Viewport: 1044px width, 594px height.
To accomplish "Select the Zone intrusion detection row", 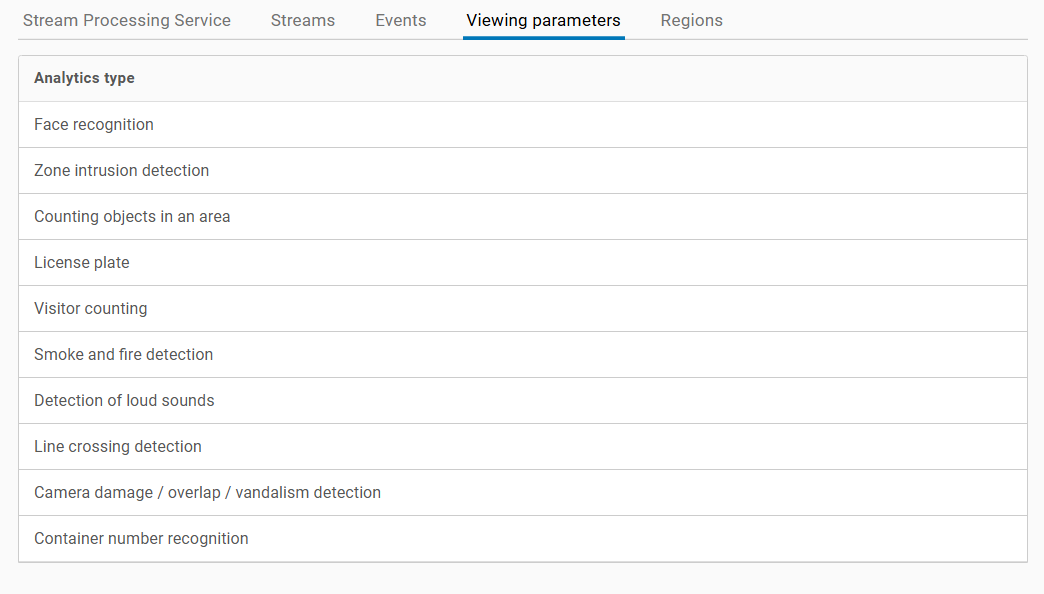I will (122, 171).
